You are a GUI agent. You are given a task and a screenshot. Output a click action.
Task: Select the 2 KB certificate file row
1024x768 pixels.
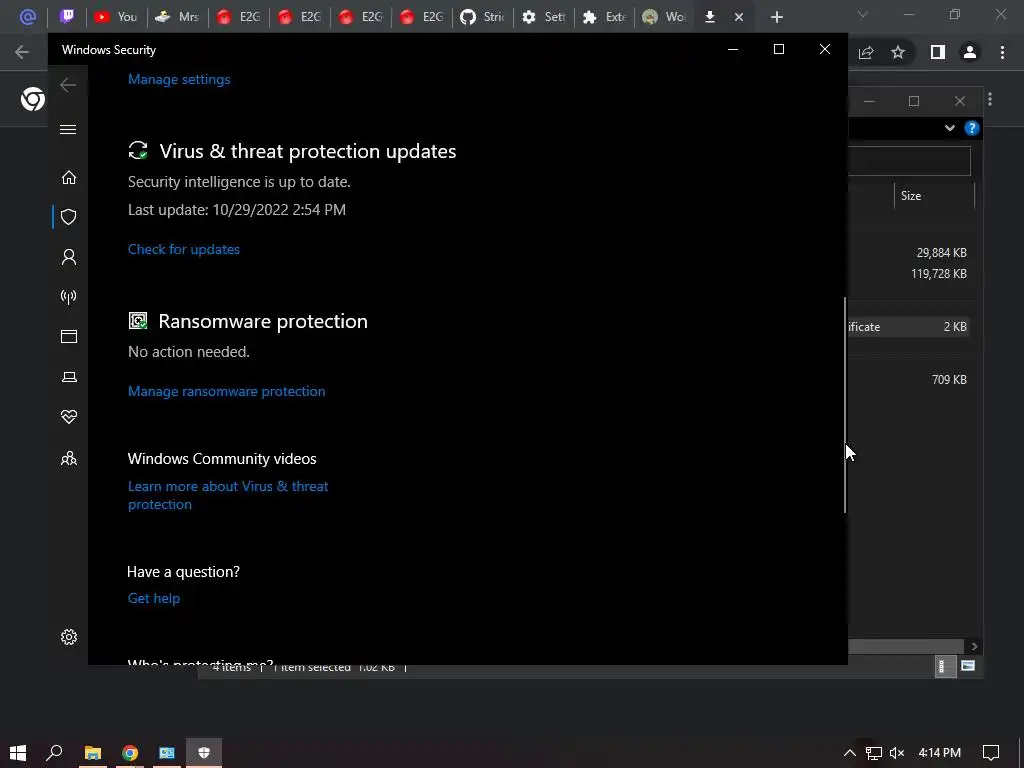[x=909, y=327]
